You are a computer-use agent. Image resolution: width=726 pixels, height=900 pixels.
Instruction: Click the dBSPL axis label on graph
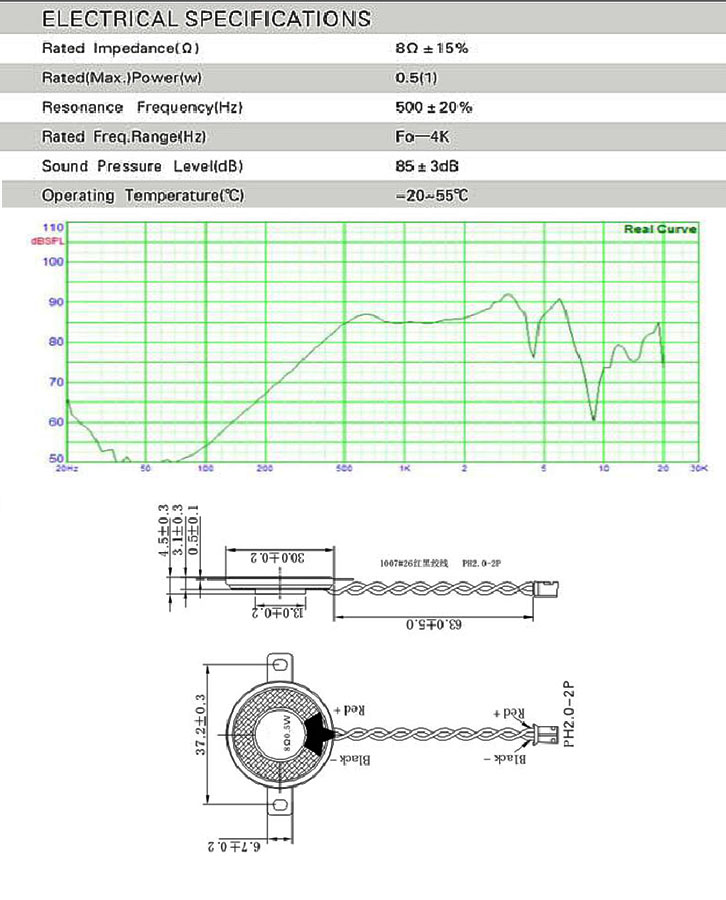47,242
